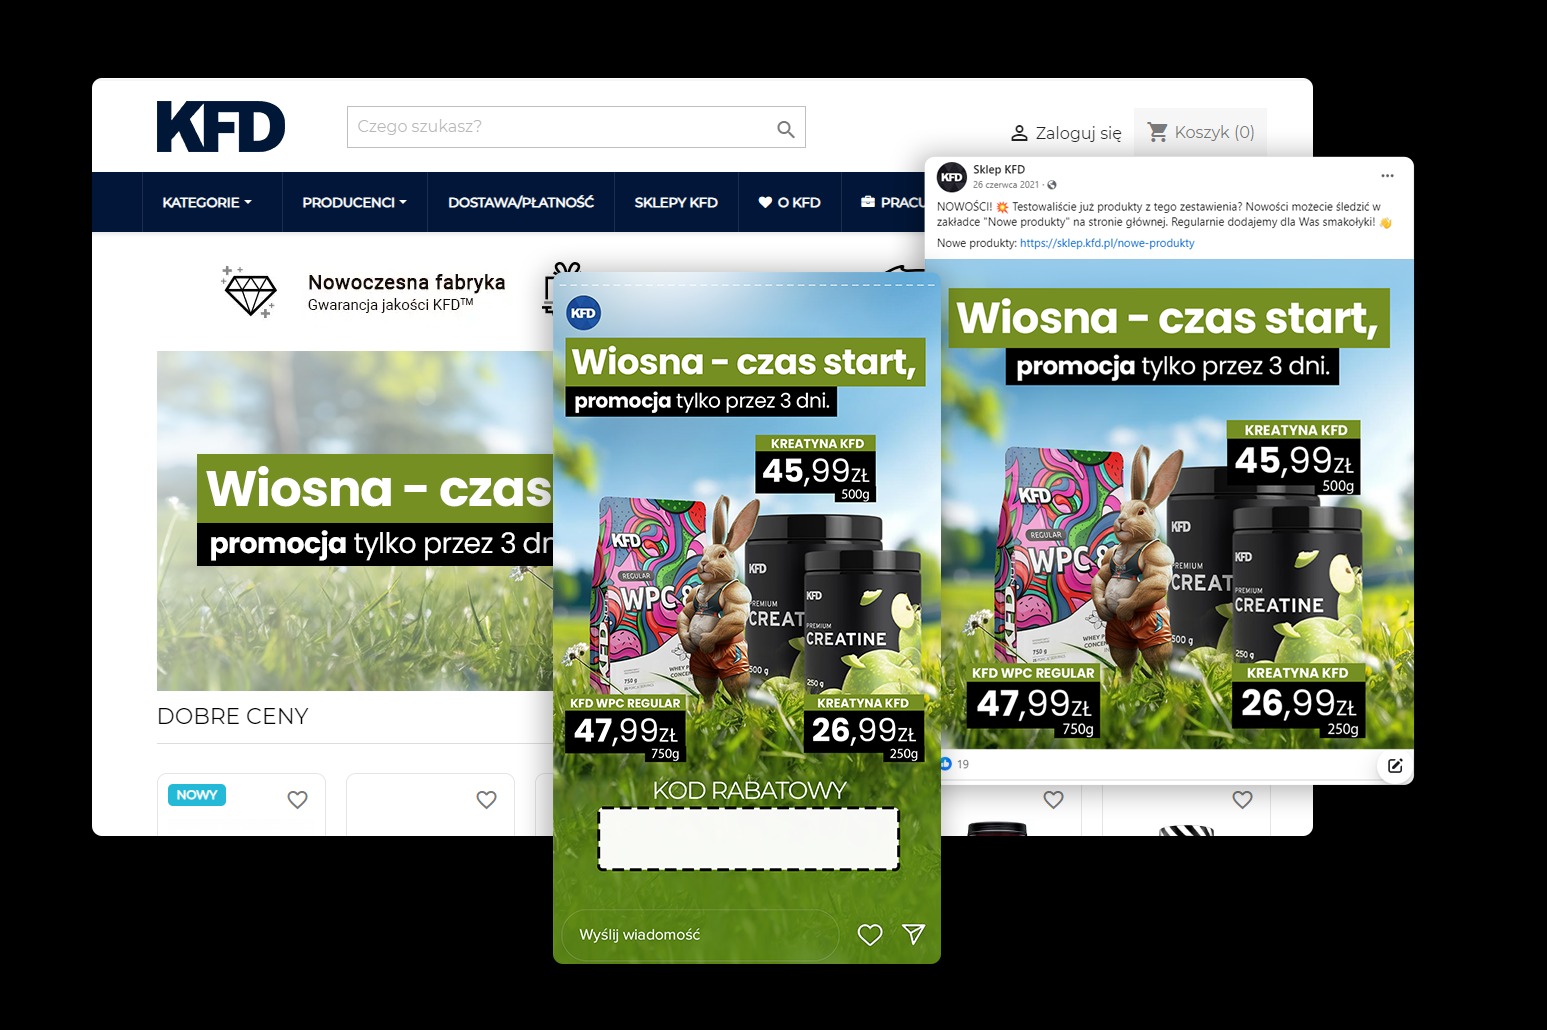Screen dimensions: 1547x1030
Task: Toggle the wishlist heart on the NOWY product card
Action: (298, 799)
